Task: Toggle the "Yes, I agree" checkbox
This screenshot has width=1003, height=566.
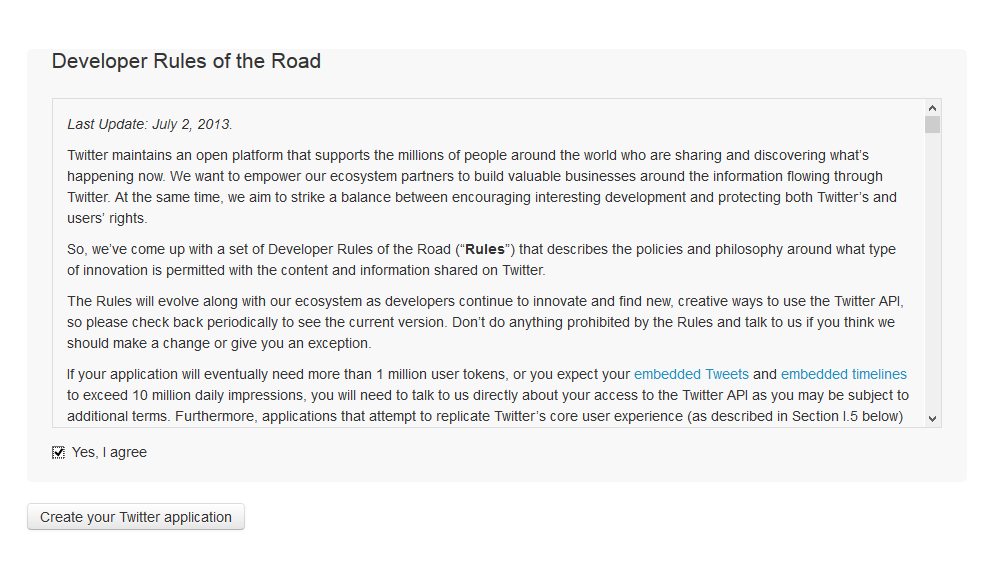Action: tap(59, 453)
